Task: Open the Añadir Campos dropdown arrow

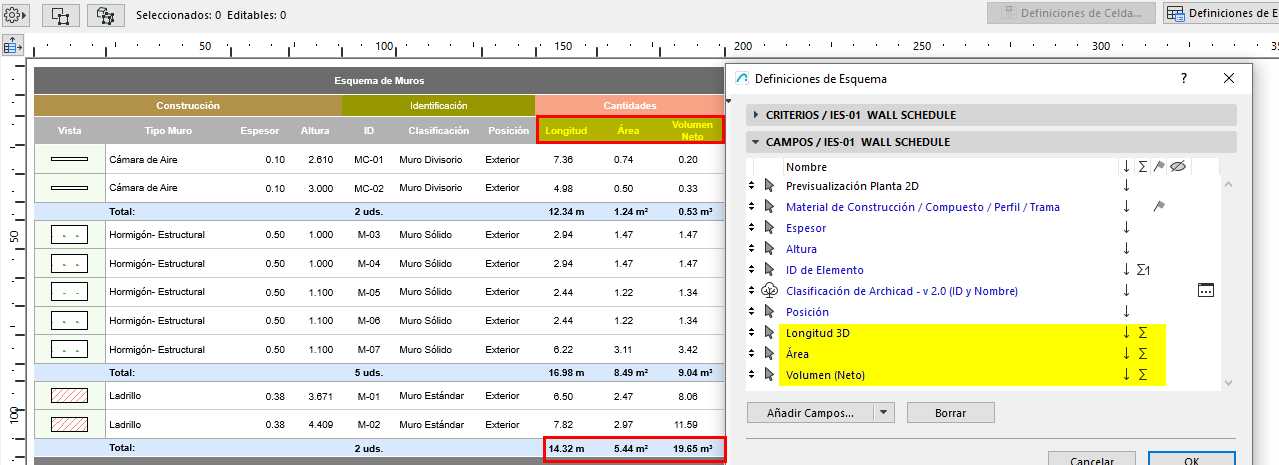Action: click(882, 412)
